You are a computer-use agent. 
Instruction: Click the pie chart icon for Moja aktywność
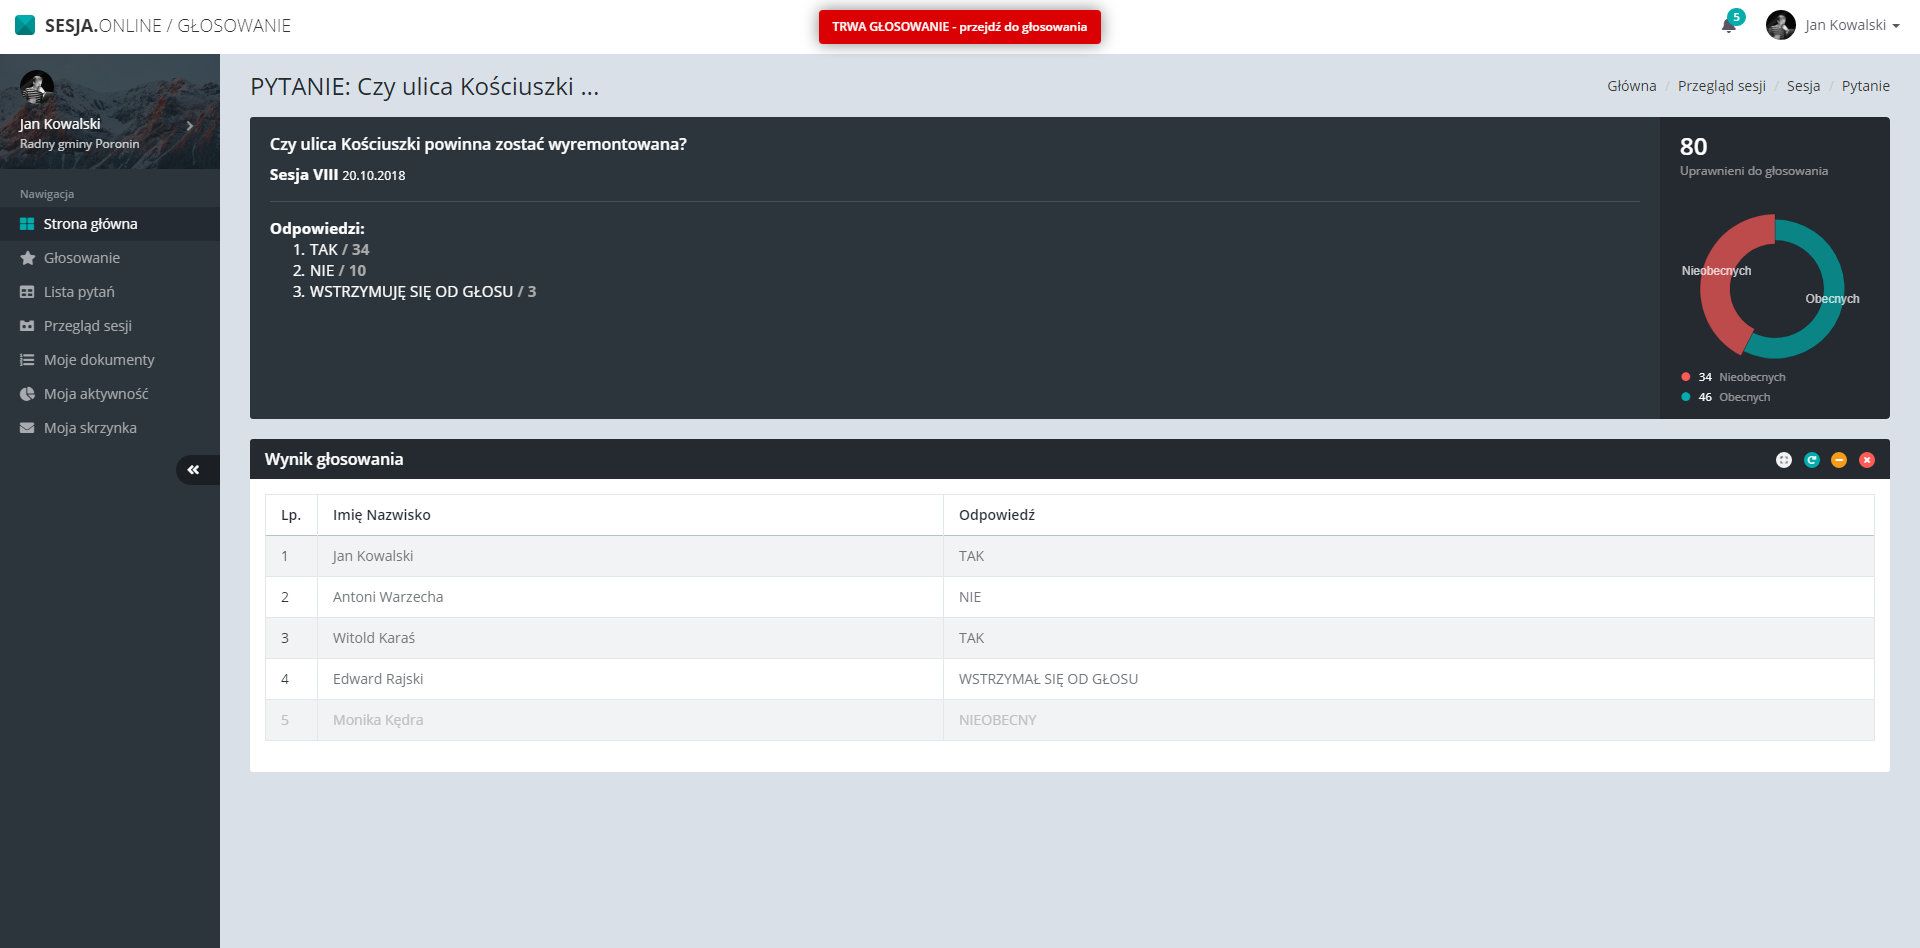coord(27,394)
